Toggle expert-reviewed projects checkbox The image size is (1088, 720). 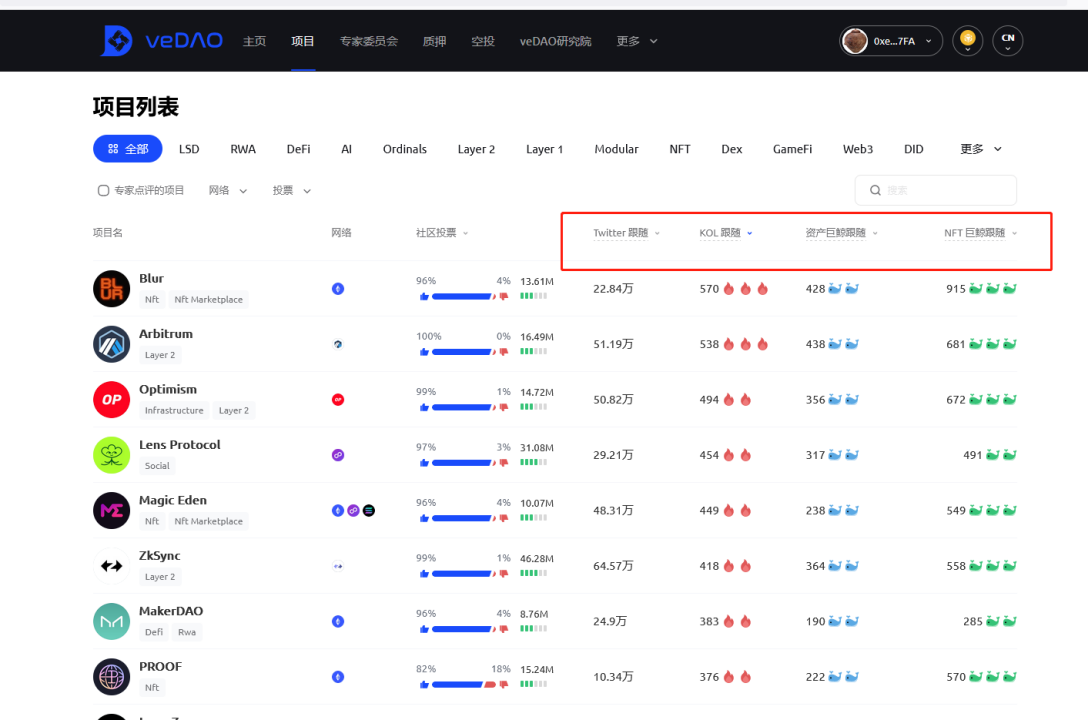(x=103, y=190)
